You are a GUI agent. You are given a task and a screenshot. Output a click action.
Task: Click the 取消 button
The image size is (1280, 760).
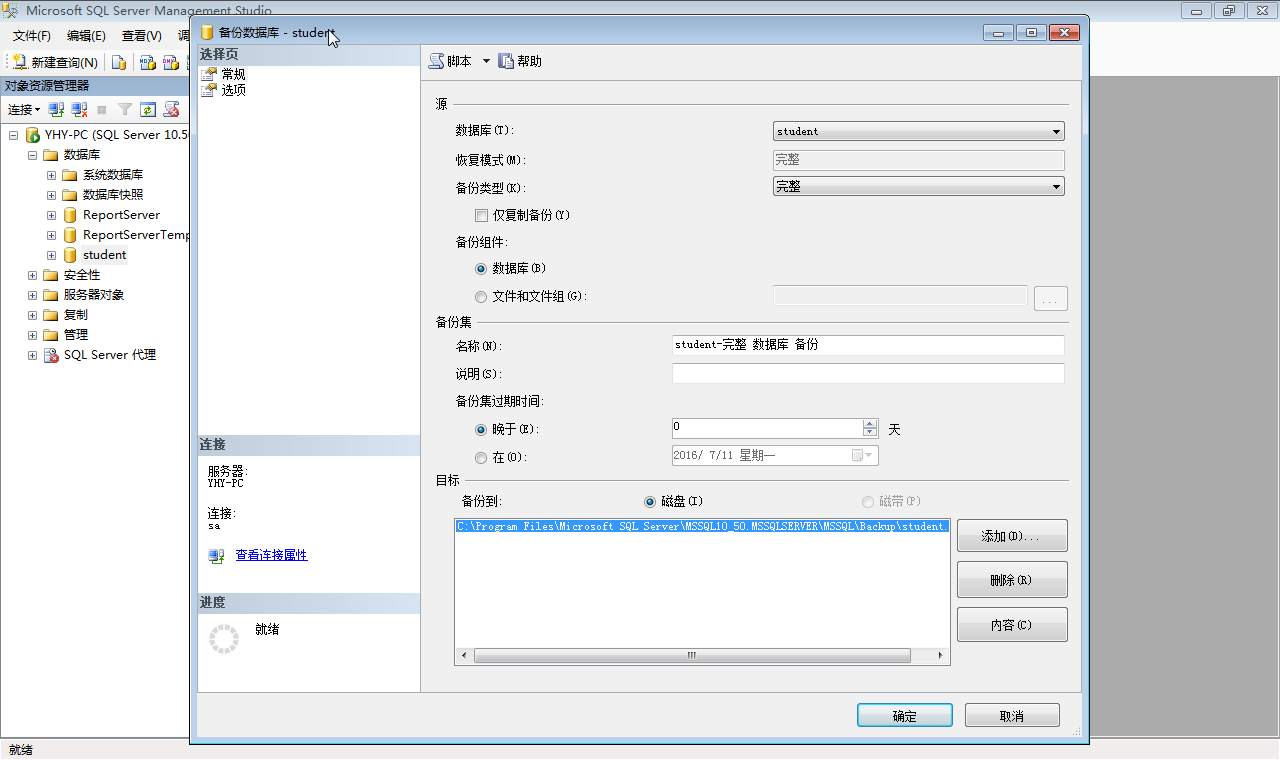point(1012,716)
